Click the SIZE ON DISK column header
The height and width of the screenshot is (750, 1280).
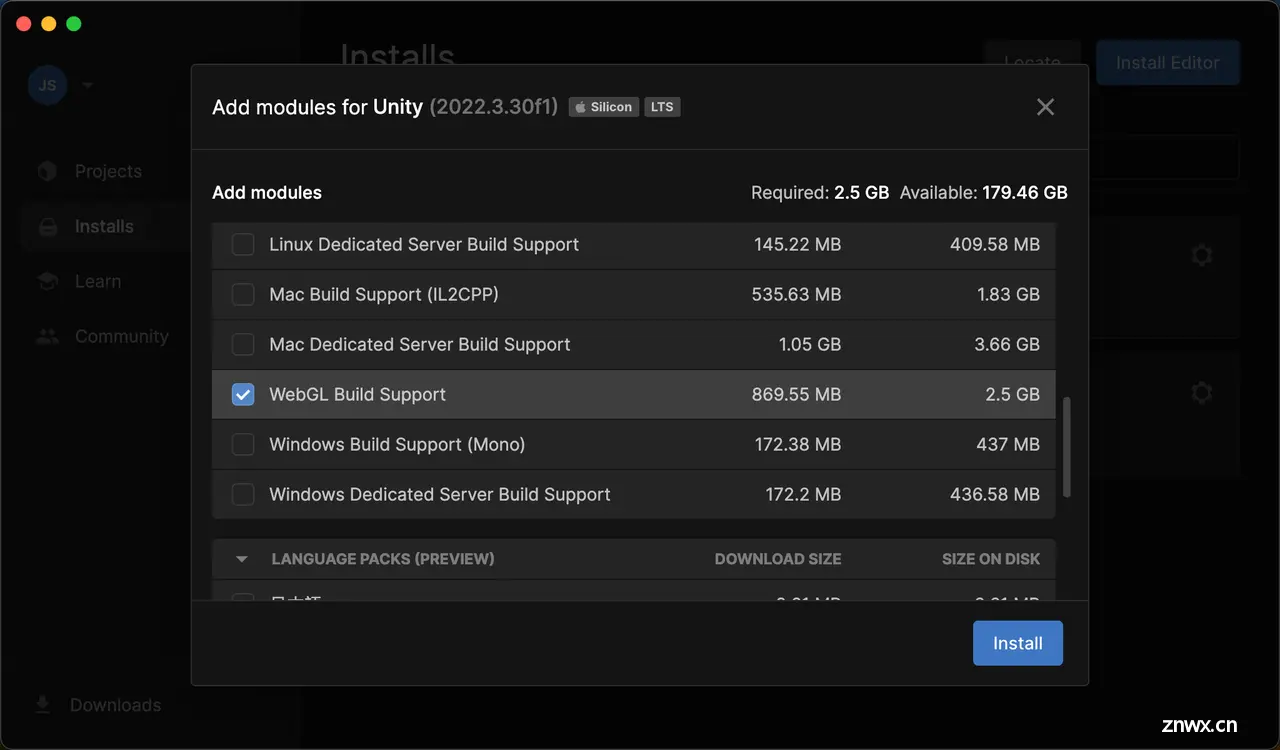point(991,559)
